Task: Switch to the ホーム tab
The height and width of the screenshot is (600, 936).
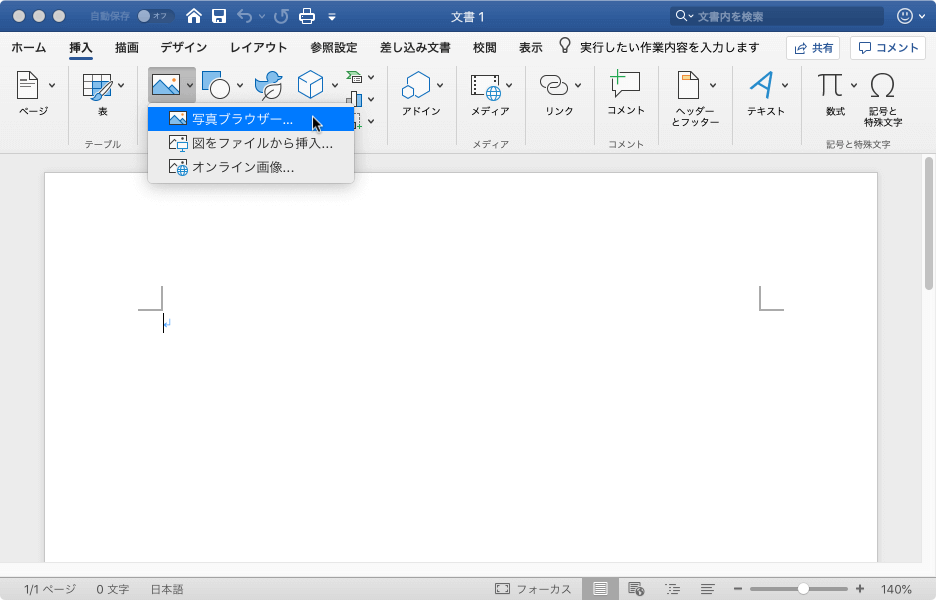Action: (29, 48)
